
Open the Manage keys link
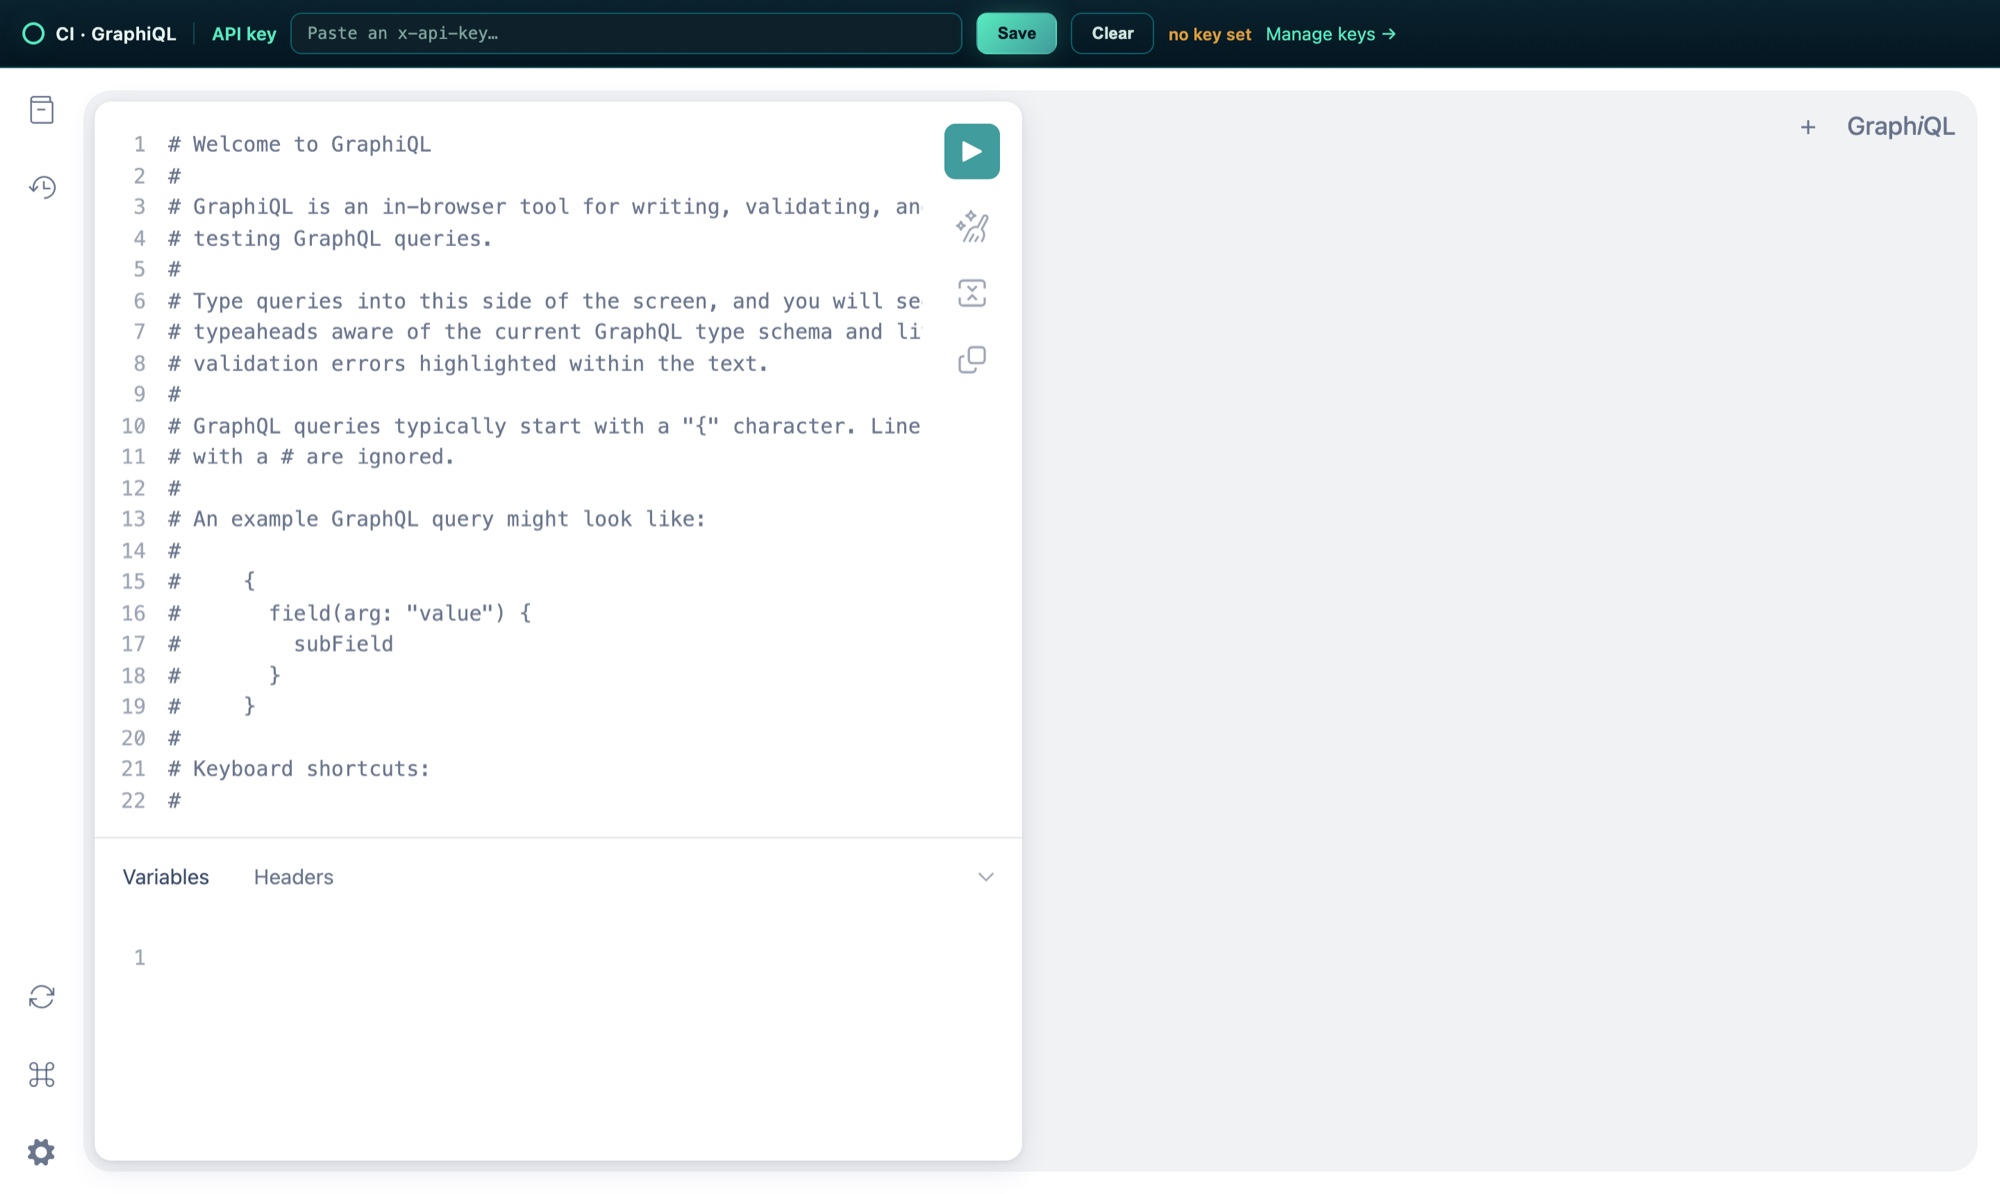coord(1330,34)
